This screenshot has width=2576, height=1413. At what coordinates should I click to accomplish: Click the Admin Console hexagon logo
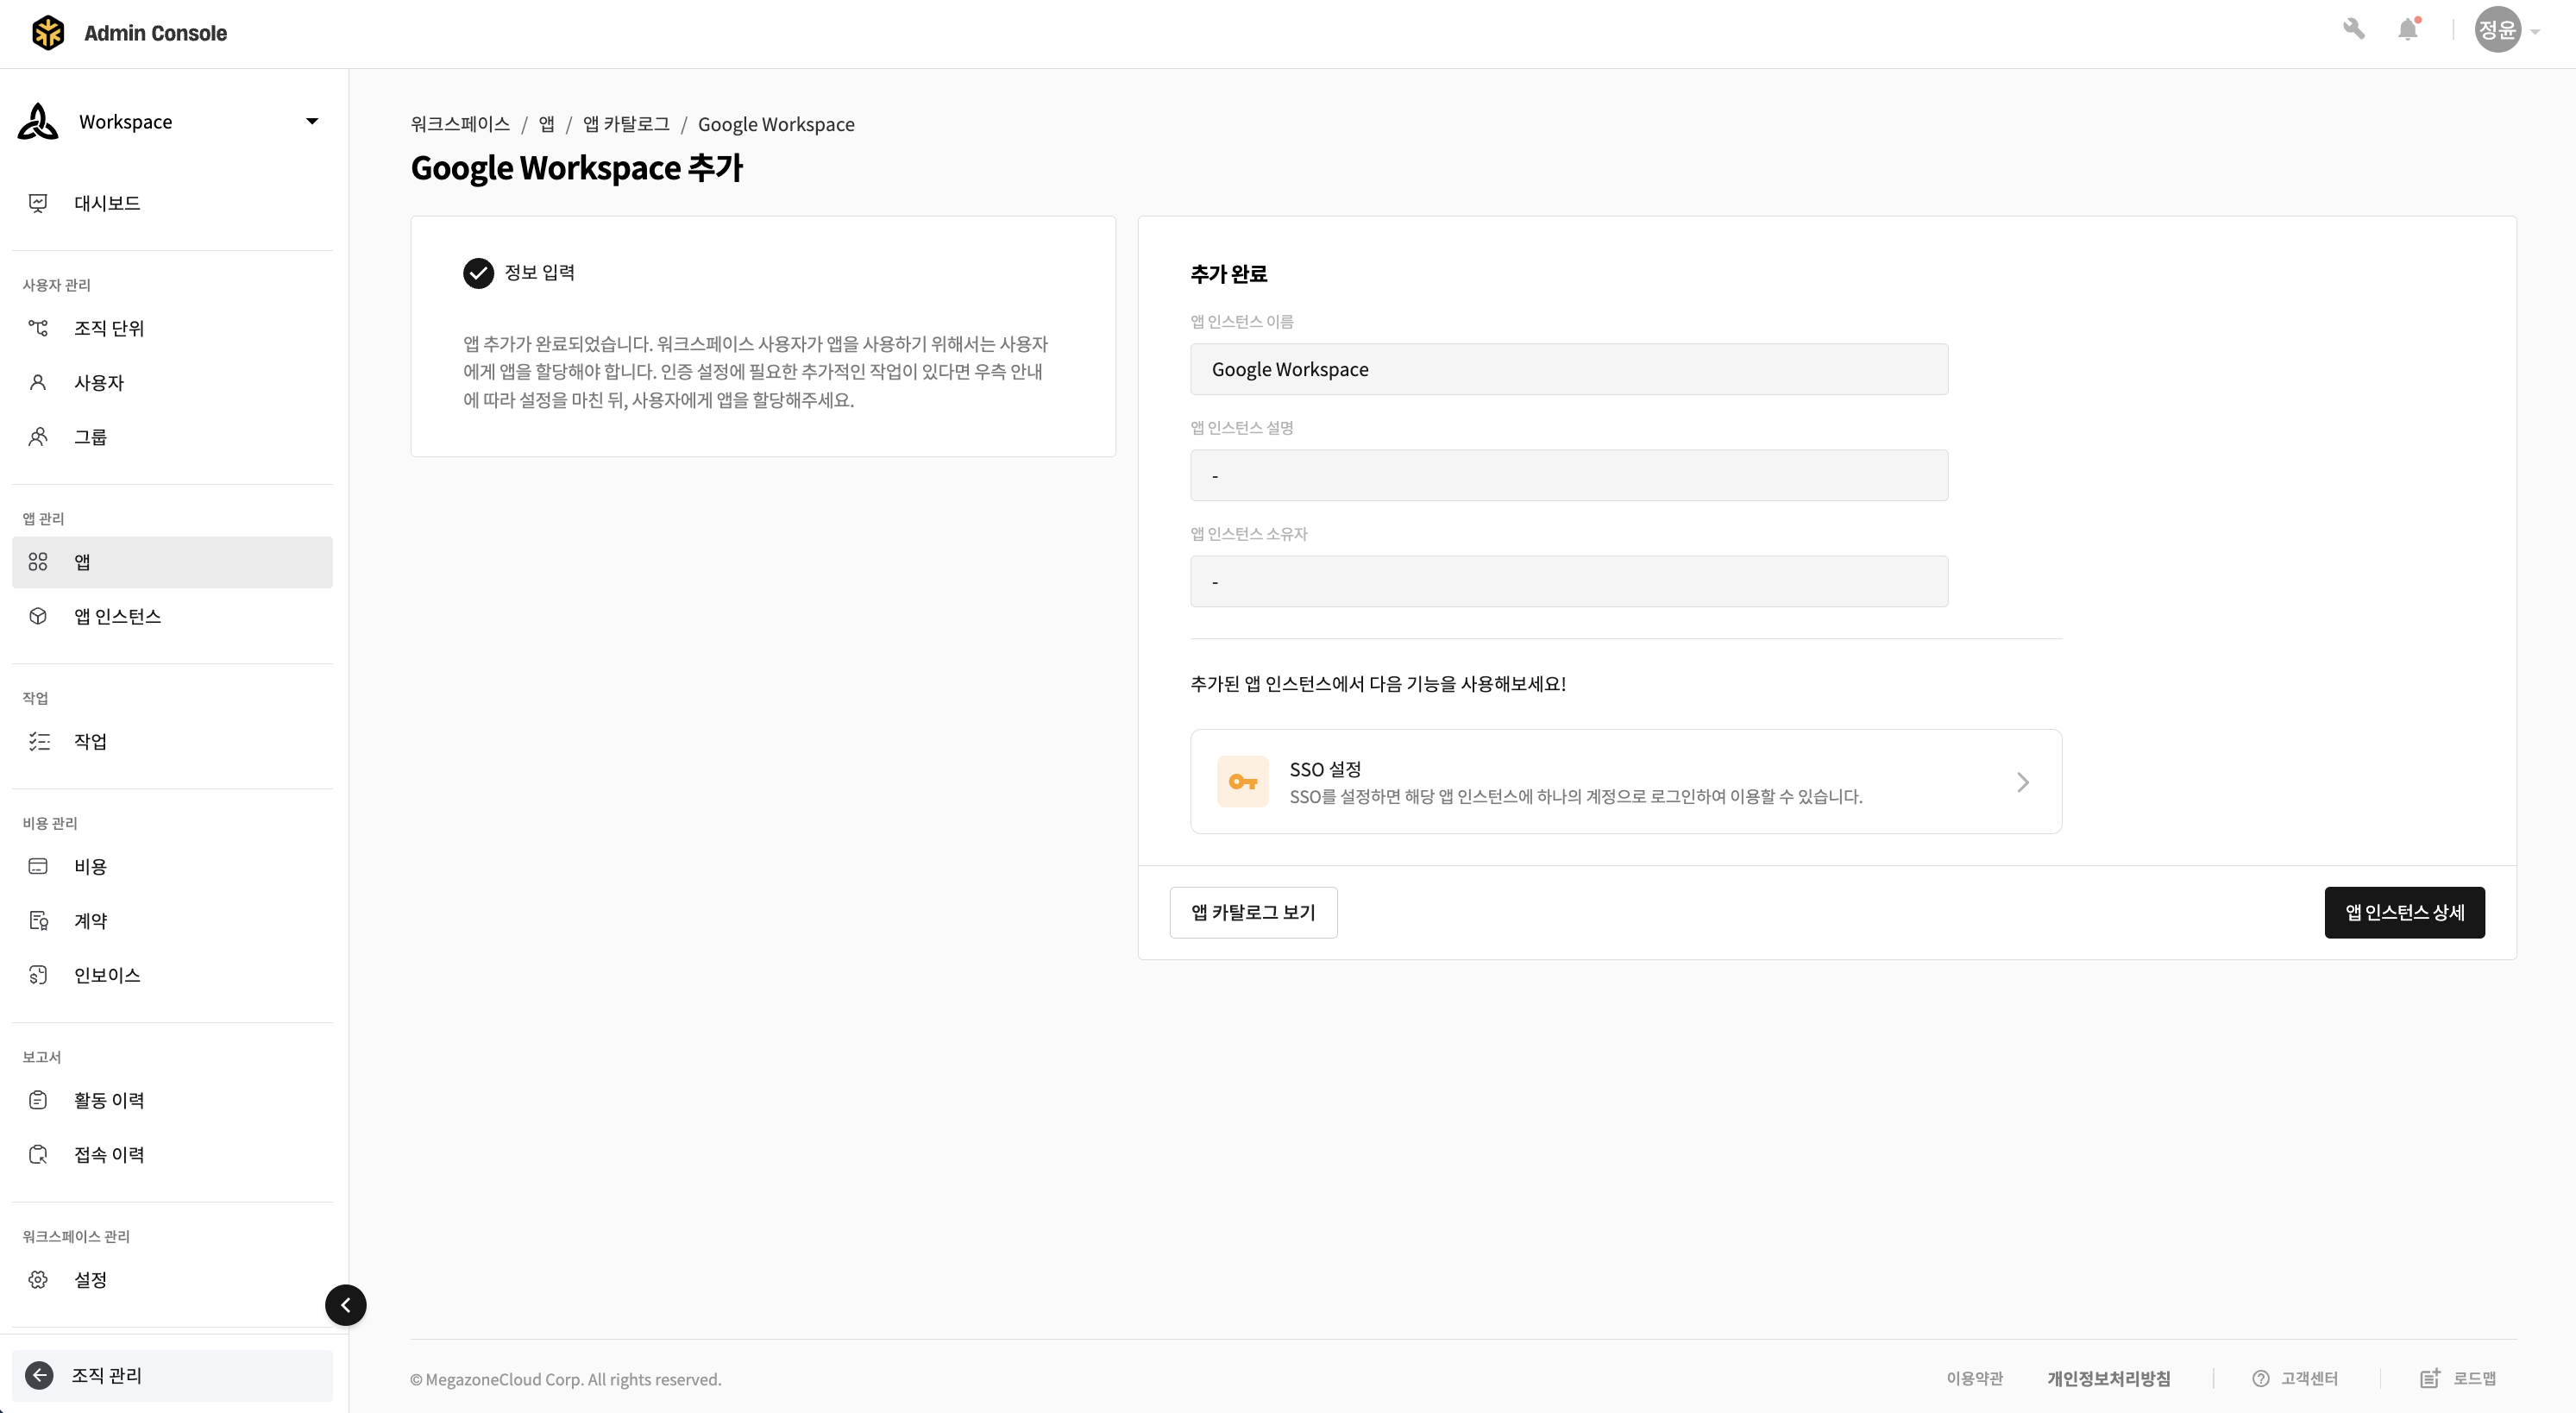point(48,33)
